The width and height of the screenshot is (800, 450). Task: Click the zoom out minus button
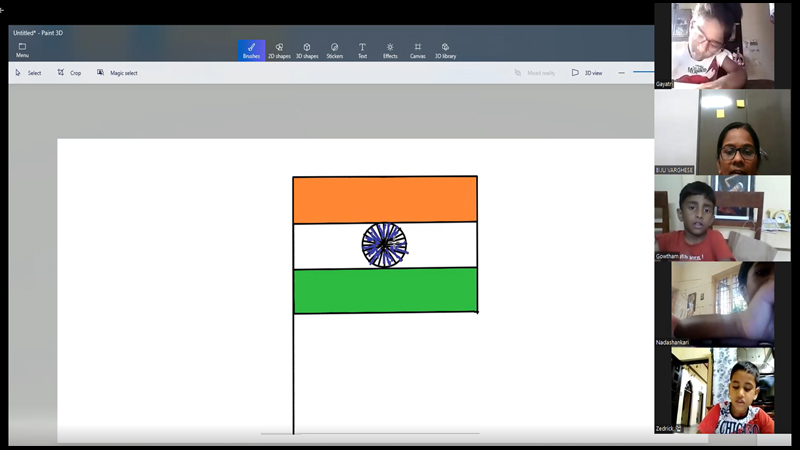point(621,73)
